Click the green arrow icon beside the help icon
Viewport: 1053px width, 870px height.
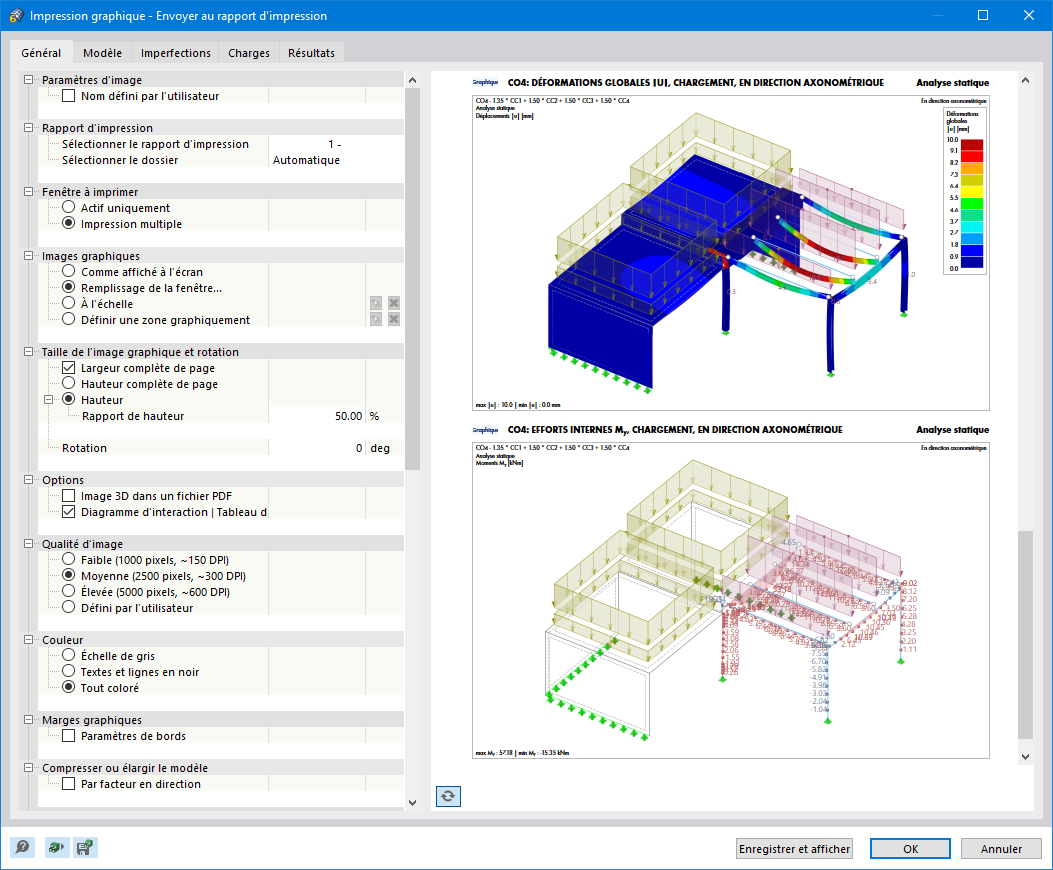point(56,847)
